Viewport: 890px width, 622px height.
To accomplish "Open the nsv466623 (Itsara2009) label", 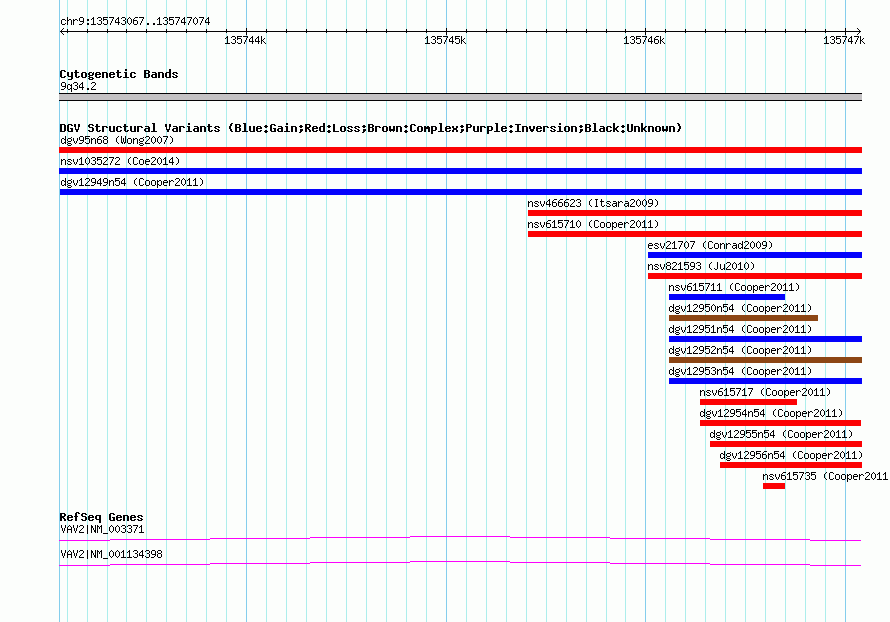I will tap(593, 203).
